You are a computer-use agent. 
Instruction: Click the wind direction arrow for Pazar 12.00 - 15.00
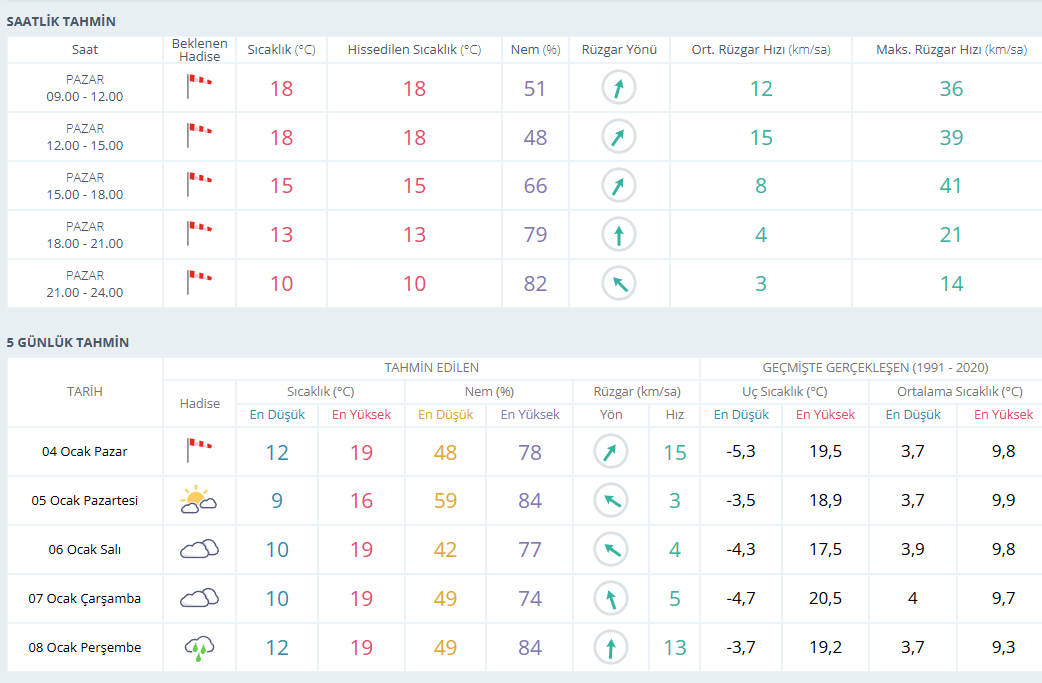coord(619,137)
